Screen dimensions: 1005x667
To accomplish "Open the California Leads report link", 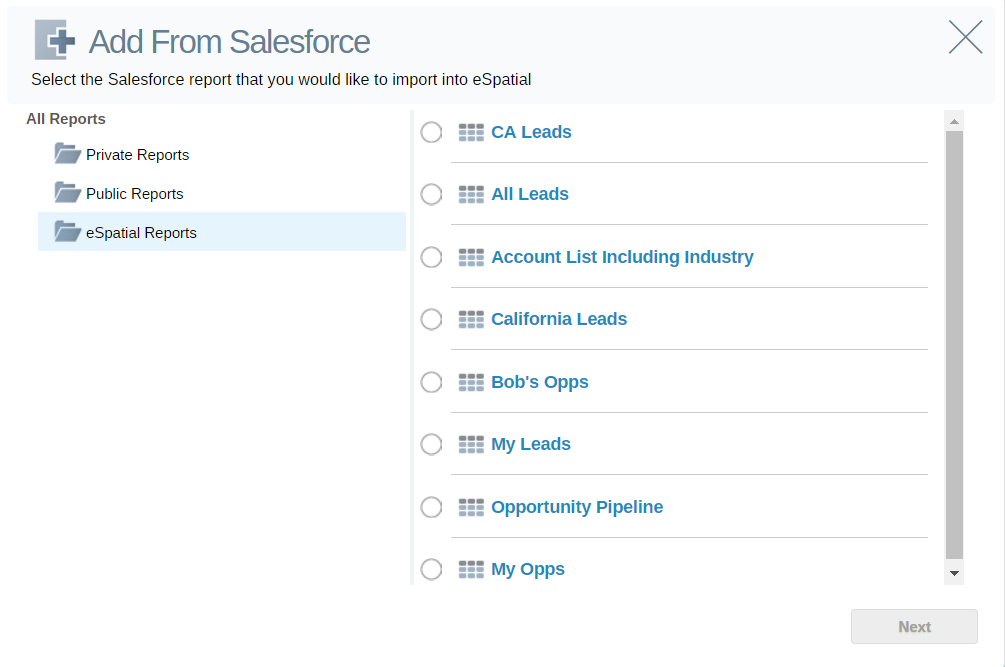I will (x=559, y=319).
